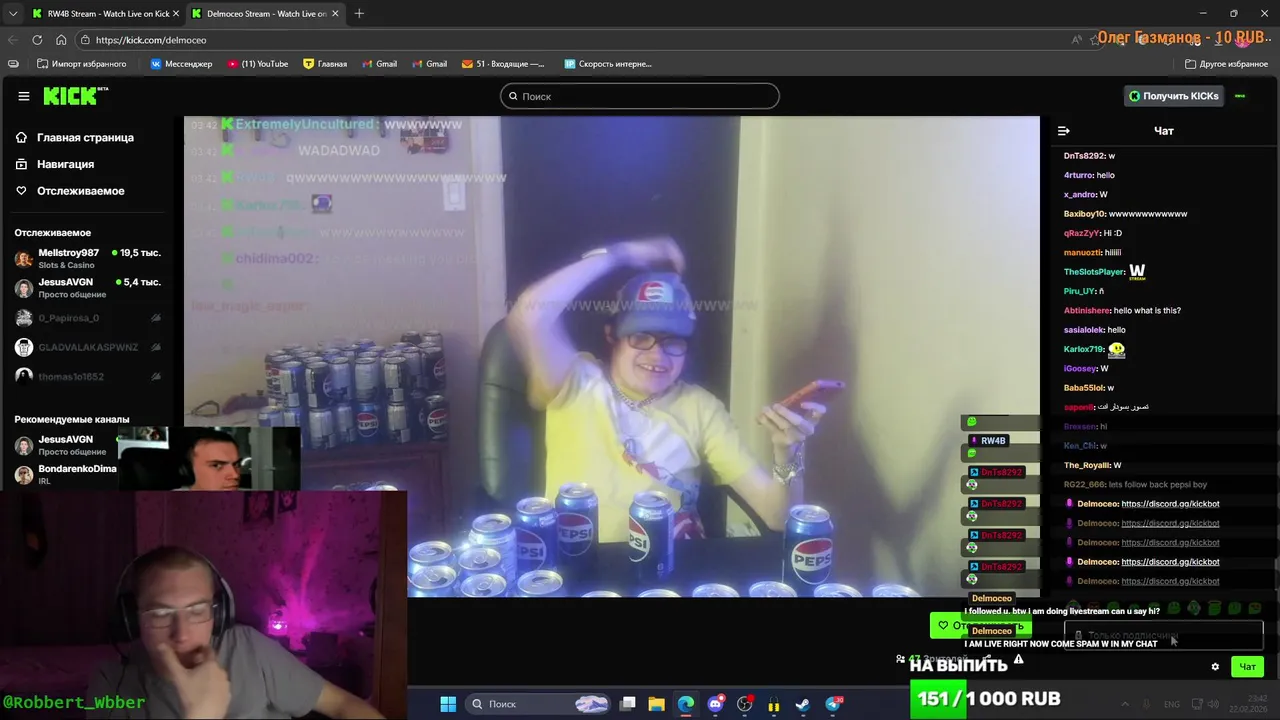Open JesusAVGN followed channel with 5,4 тыс.
The image size is (1280, 720).
[88, 288]
